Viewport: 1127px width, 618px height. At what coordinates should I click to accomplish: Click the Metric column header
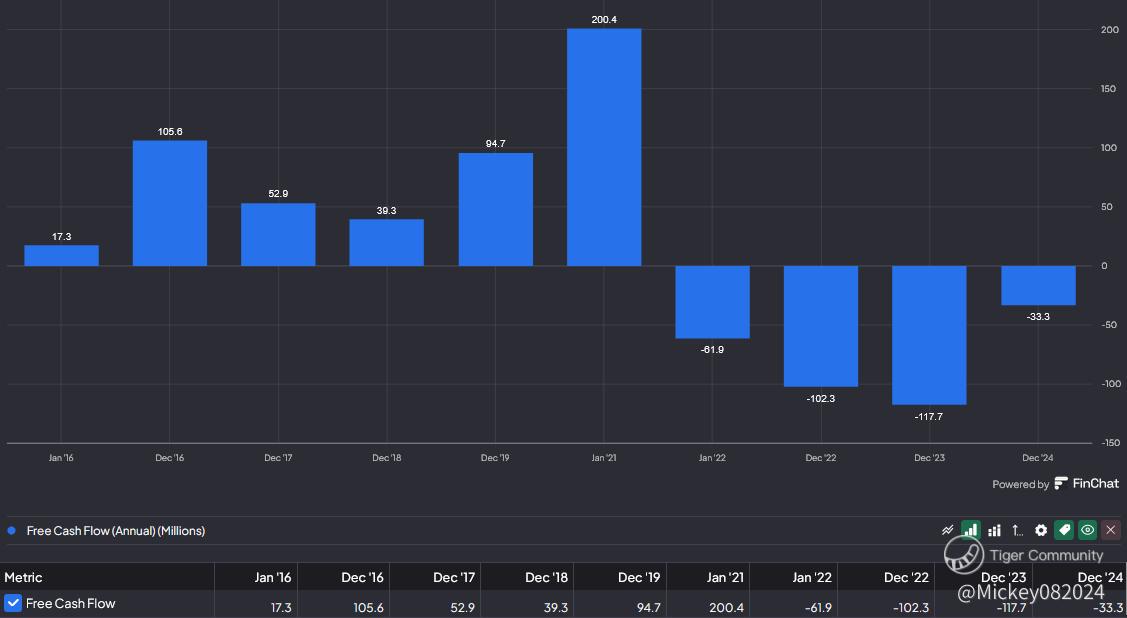coord(23,577)
